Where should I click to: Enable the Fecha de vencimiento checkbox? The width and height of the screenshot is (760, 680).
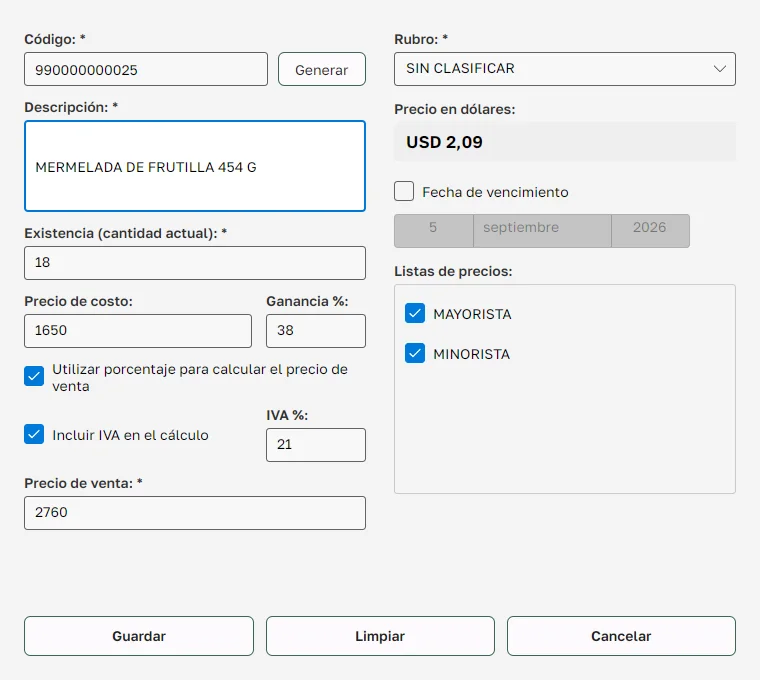[x=404, y=191]
